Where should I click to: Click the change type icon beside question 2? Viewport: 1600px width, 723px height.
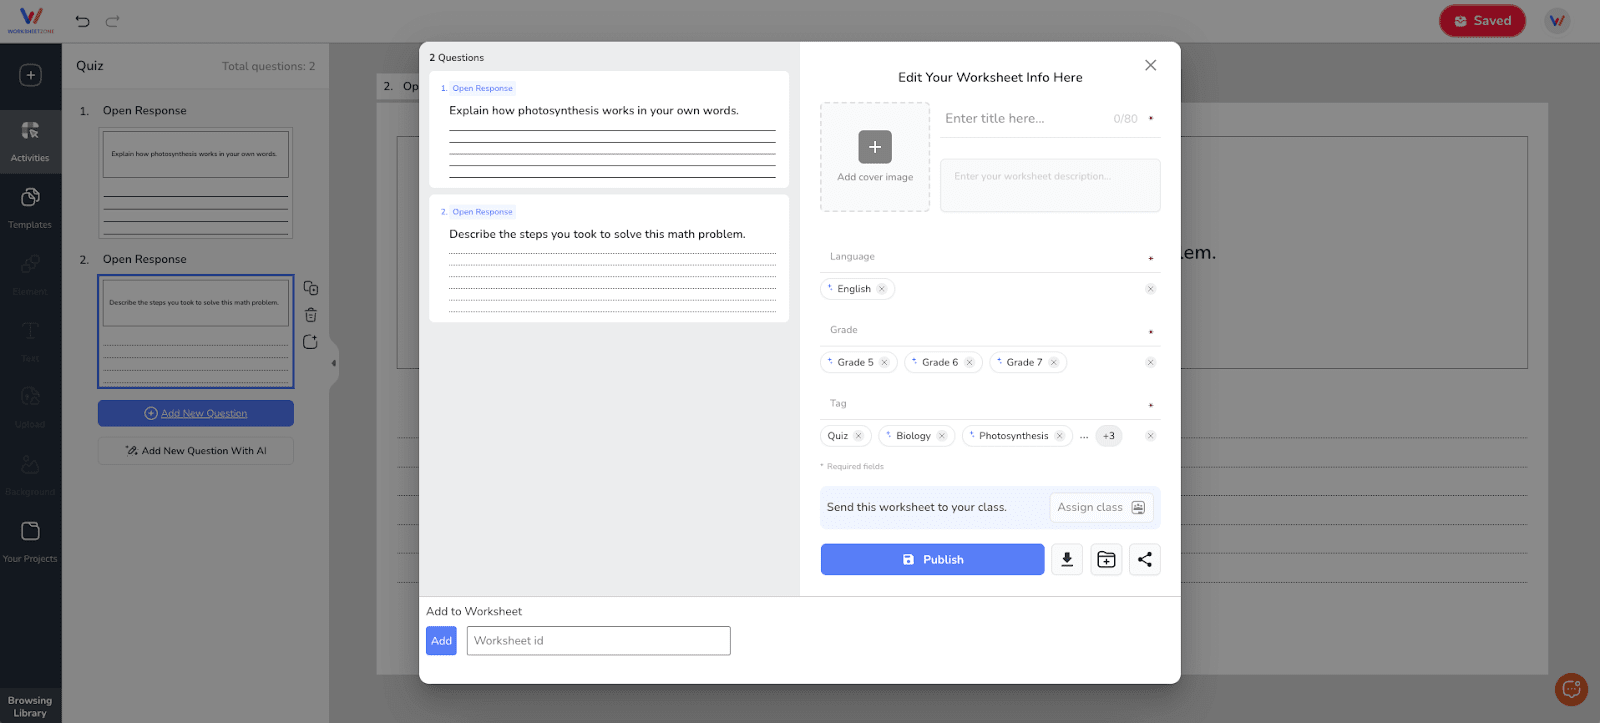click(x=311, y=342)
